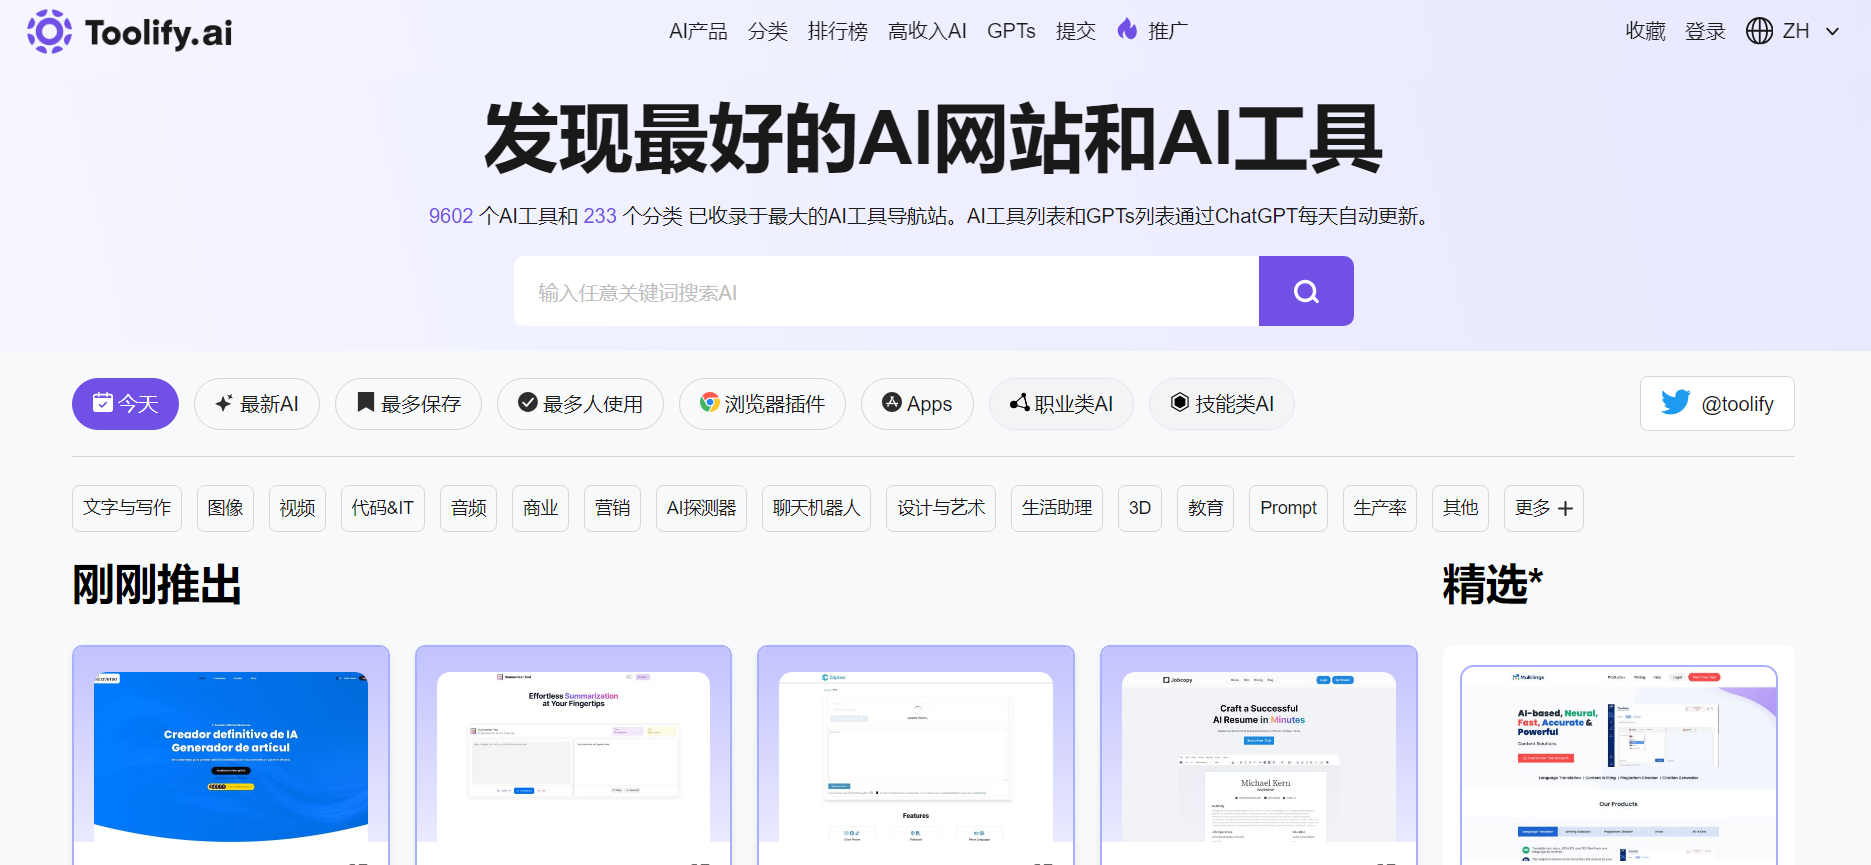The height and width of the screenshot is (865, 1871).
Task: Click the Twitter bird icon
Action: [1675, 402]
